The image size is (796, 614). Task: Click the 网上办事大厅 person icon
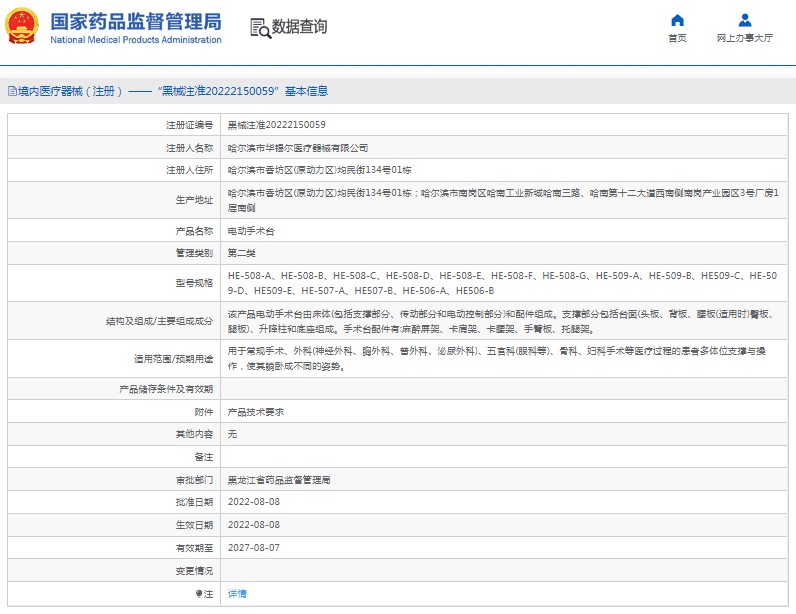coord(744,20)
